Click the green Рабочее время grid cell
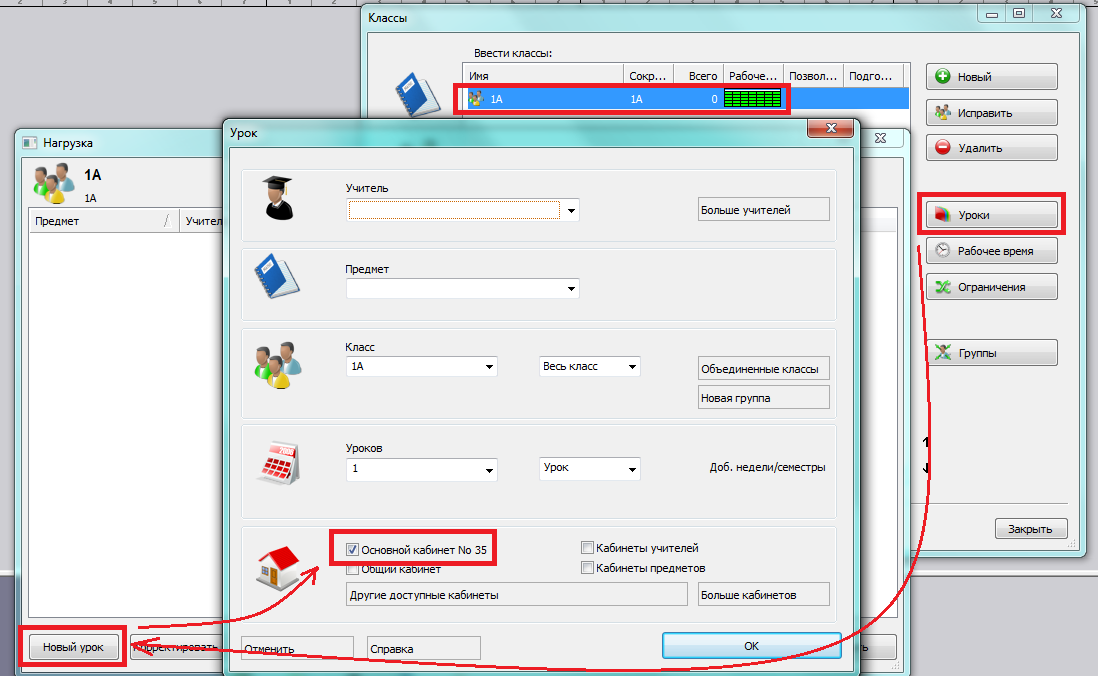The height and width of the screenshot is (676, 1098). pos(752,99)
